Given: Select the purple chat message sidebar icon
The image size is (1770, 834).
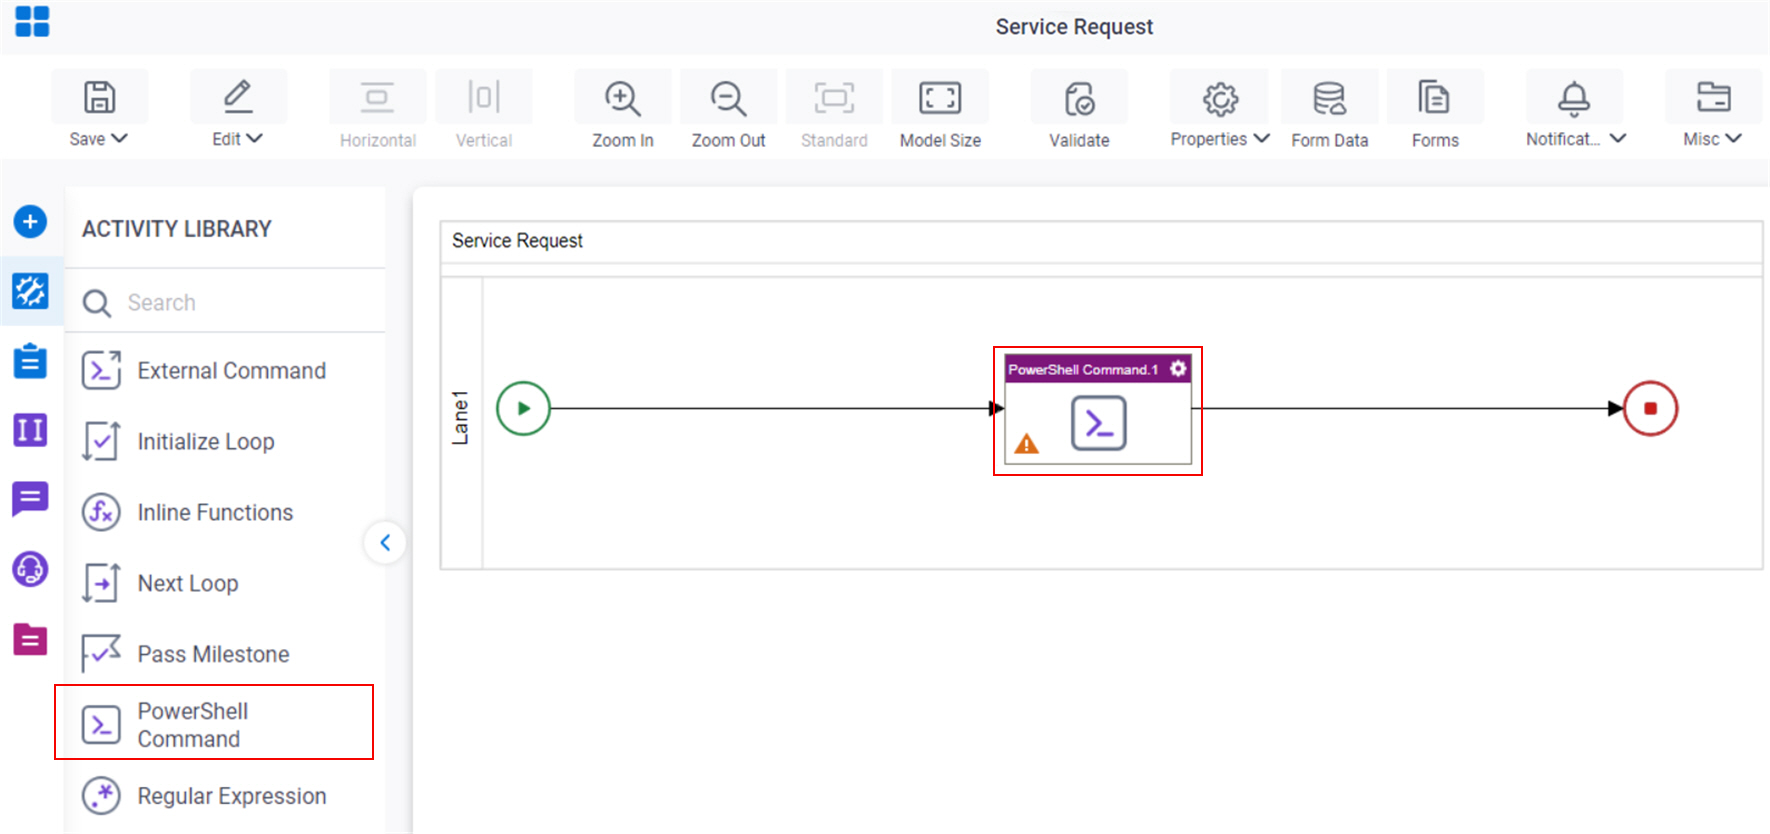Looking at the screenshot, I should click(x=30, y=498).
